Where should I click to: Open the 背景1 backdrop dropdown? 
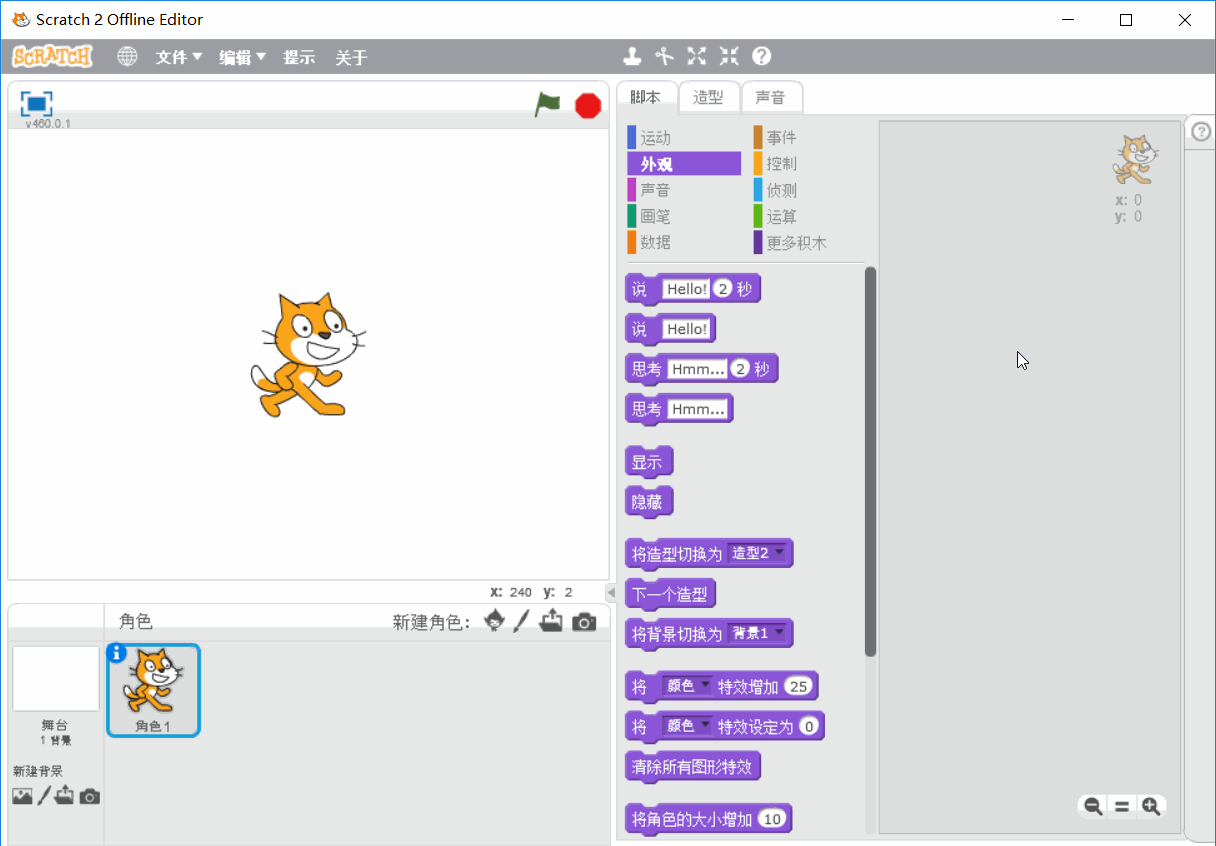click(778, 633)
